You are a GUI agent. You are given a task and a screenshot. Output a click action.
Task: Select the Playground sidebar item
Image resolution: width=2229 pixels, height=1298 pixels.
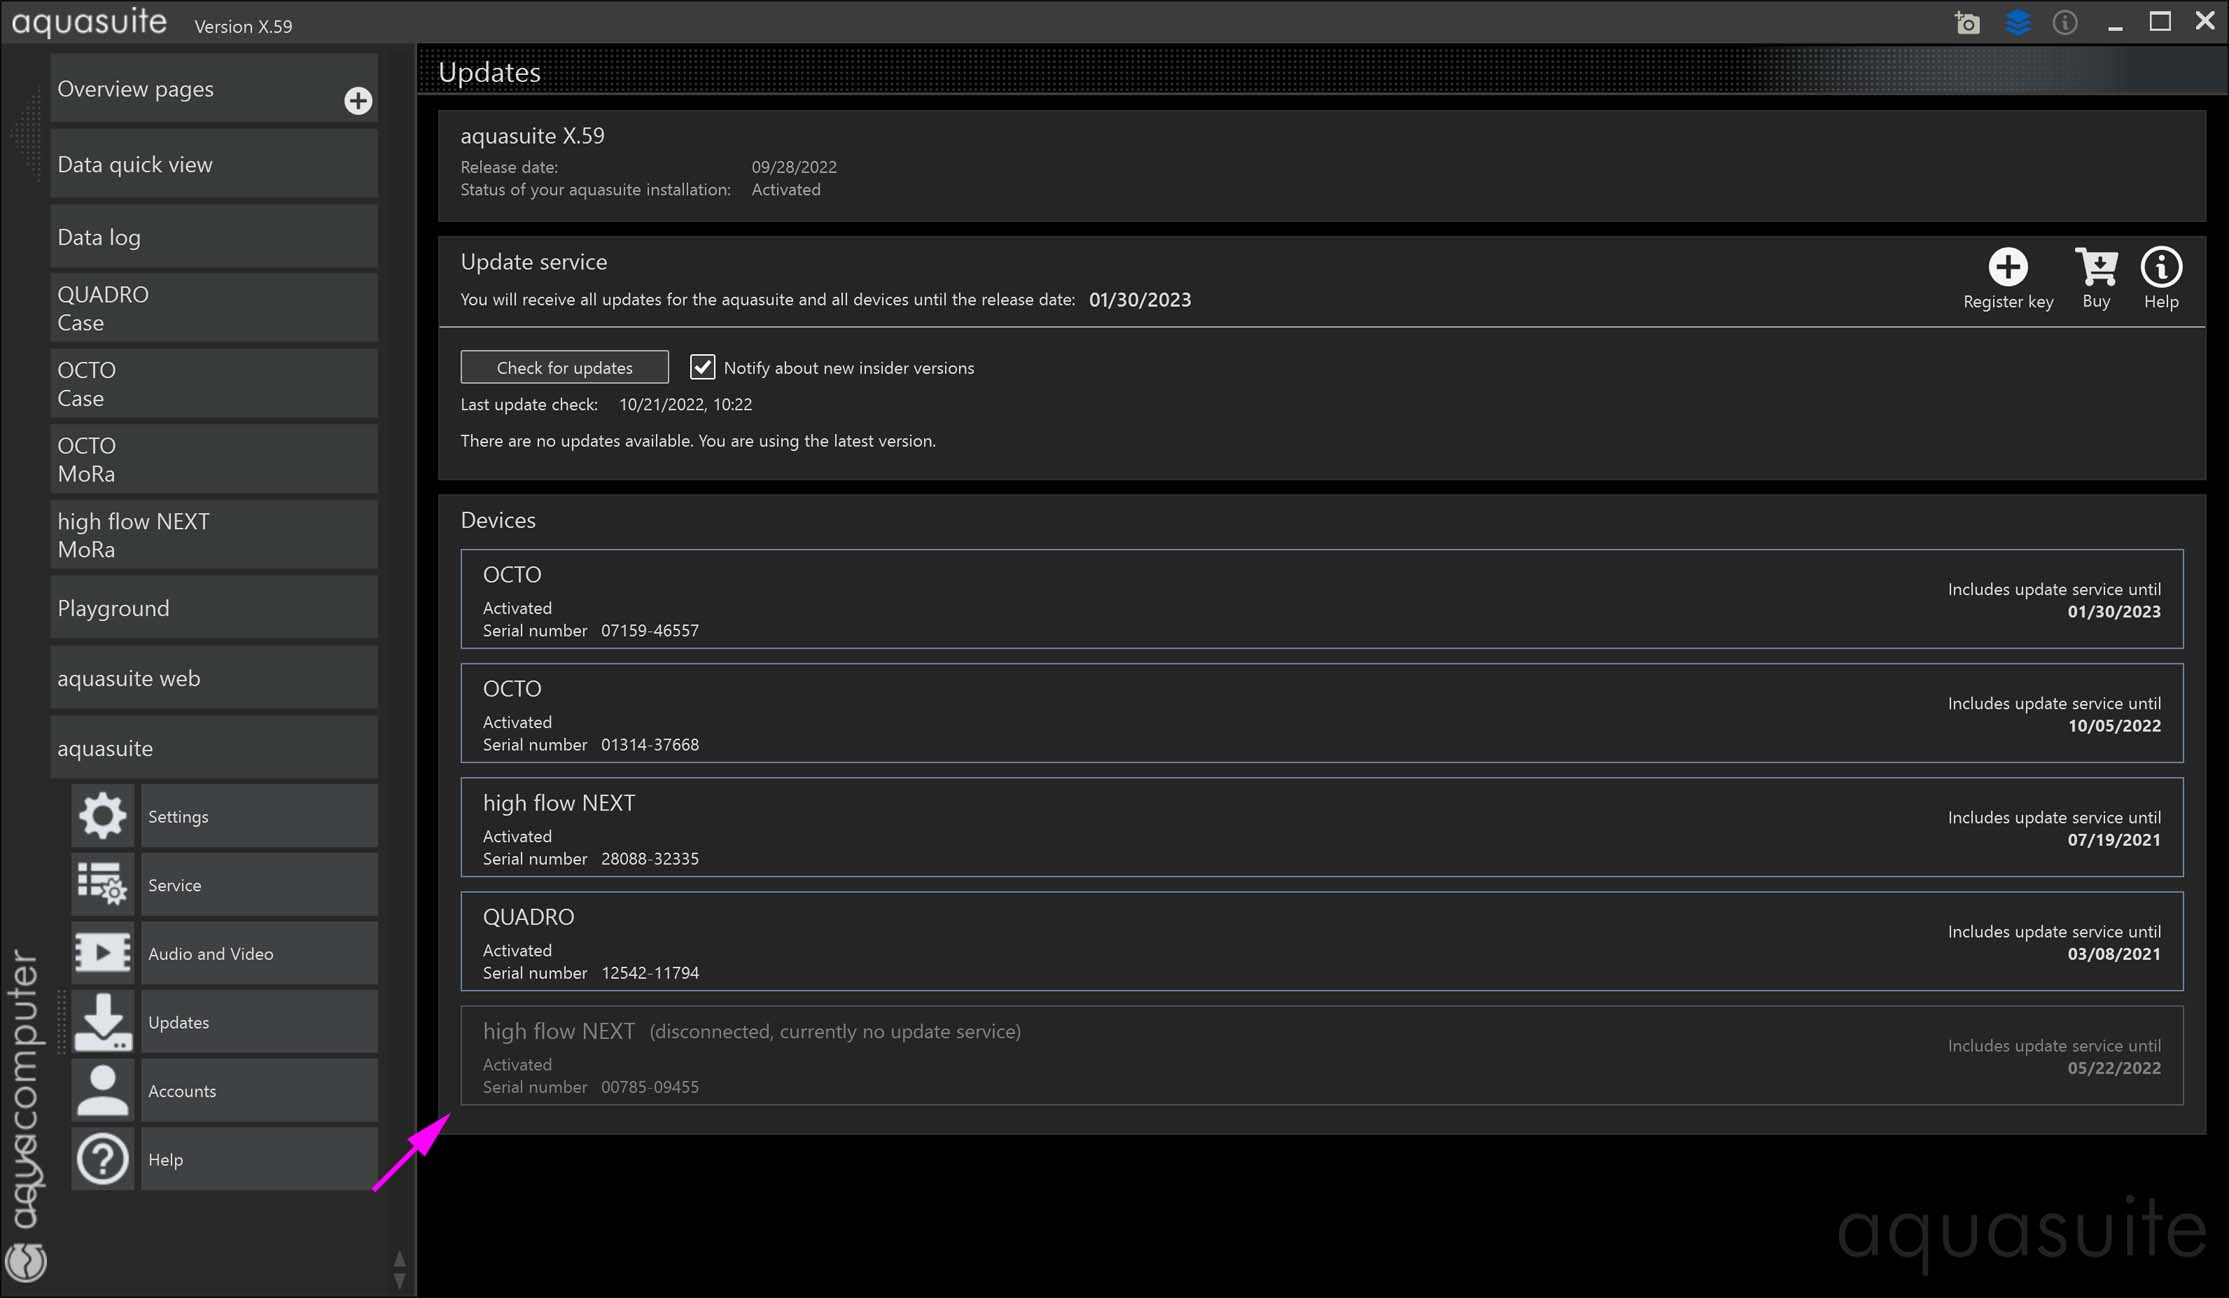(213, 608)
